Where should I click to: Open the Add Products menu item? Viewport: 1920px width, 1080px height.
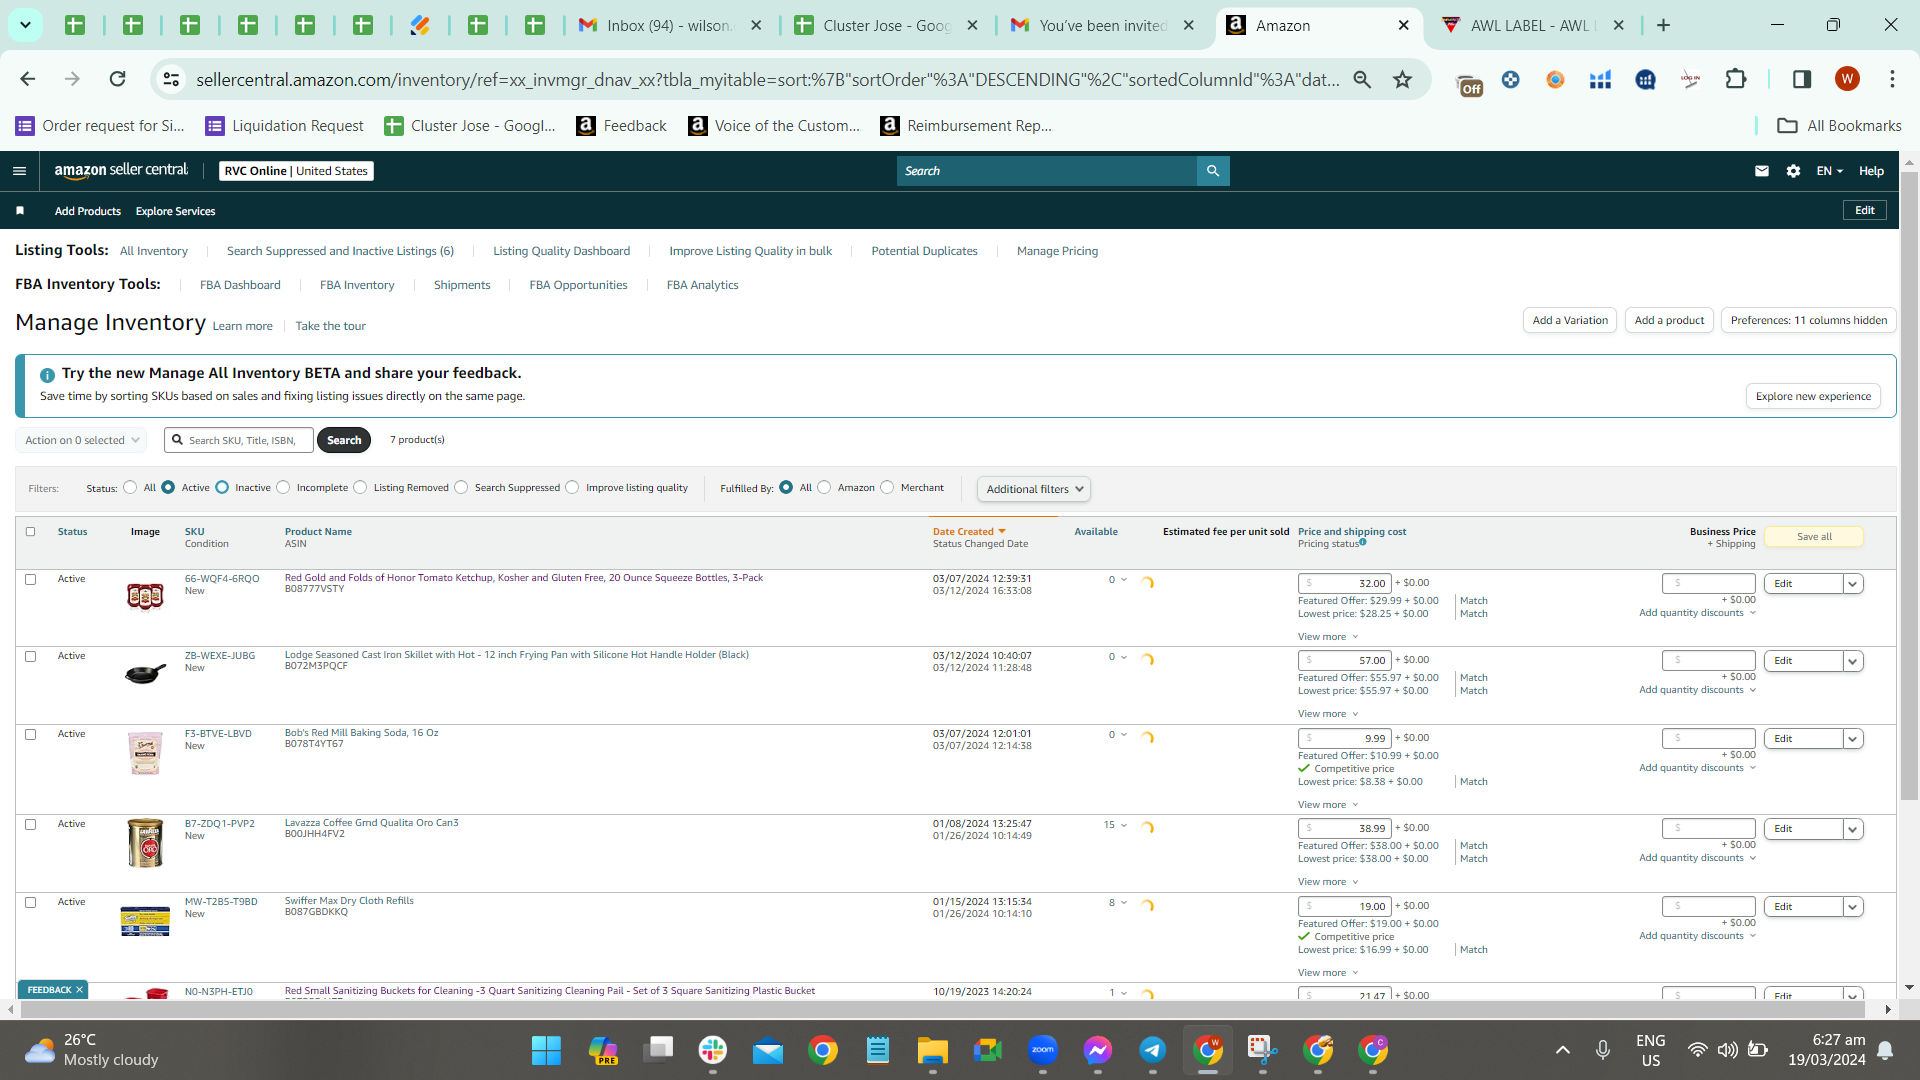point(88,211)
